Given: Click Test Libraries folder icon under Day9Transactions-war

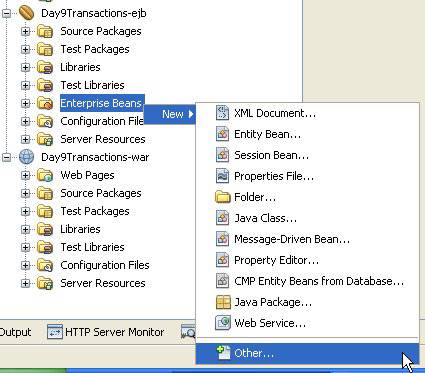Looking at the screenshot, I should pyautogui.click(x=45, y=247).
